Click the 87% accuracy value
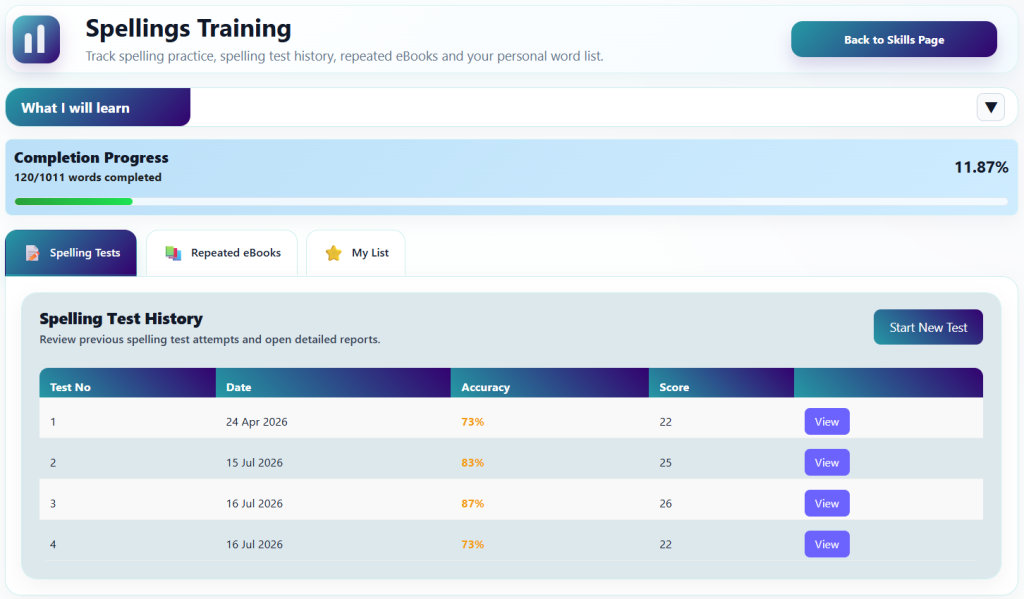Image resolution: width=1024 pixels, height=599 pixels. pos(473,504)
